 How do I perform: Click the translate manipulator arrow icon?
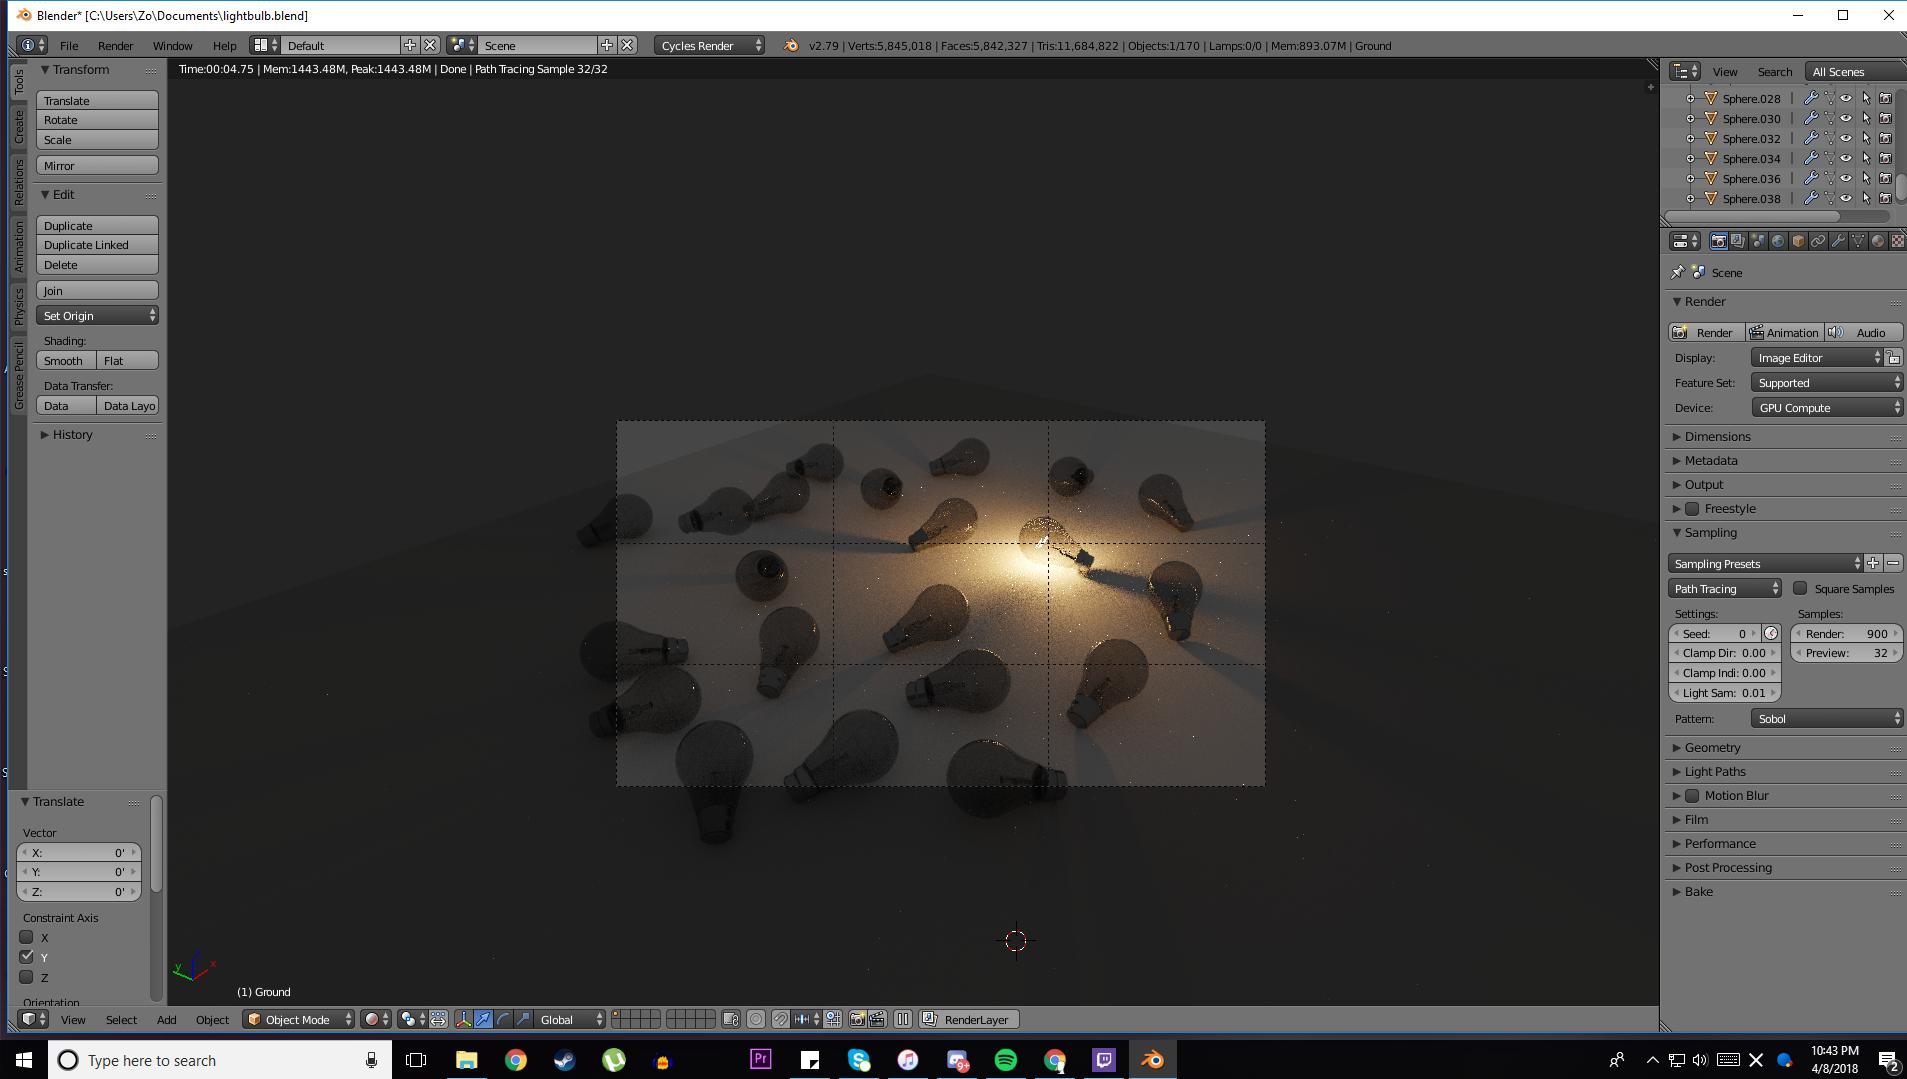(x=483, y=1019)
